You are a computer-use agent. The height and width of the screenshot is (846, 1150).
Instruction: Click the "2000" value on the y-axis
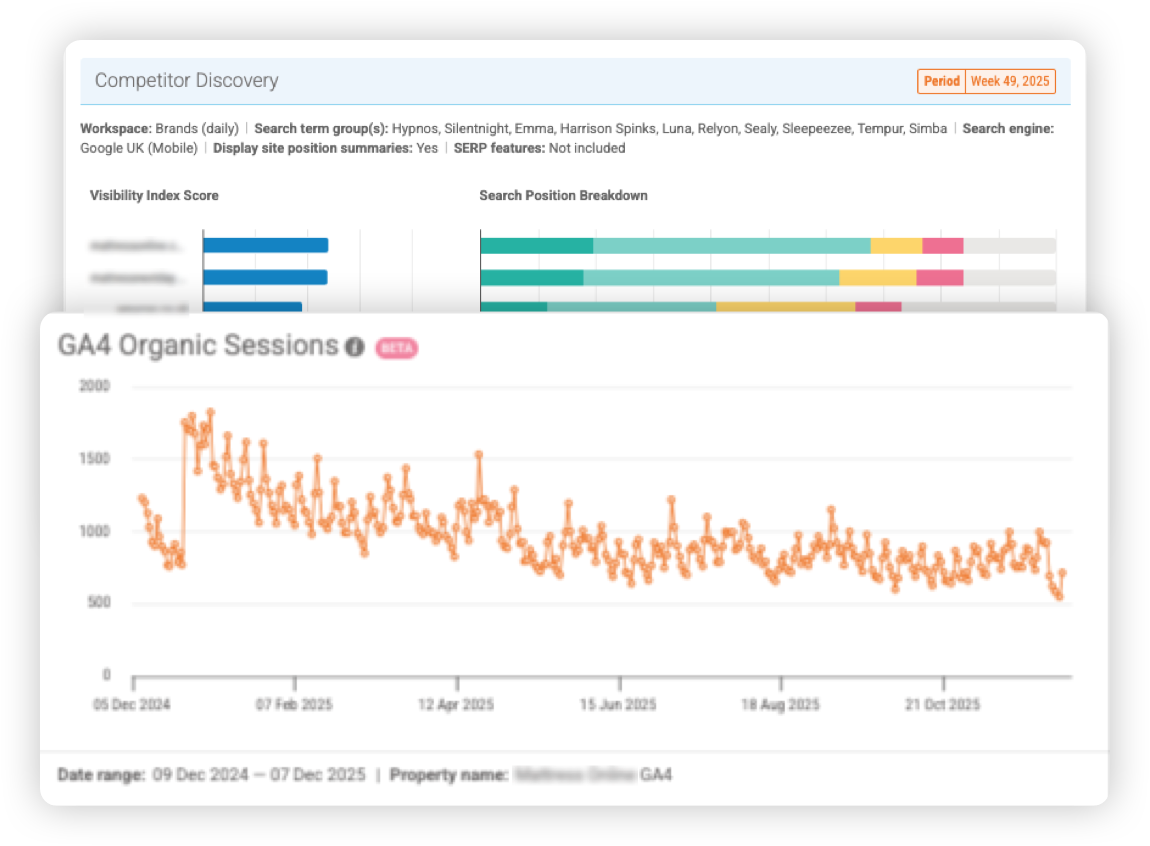click(x=95, y=385)
